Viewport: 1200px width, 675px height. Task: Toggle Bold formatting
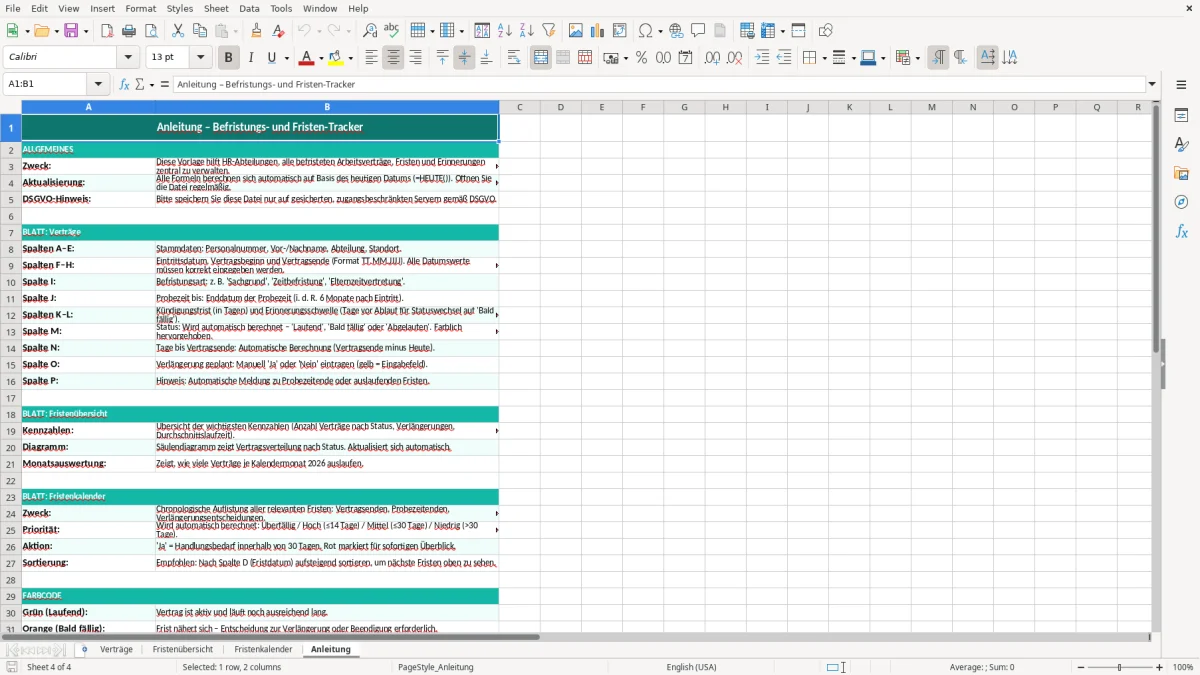pos(228,58)
